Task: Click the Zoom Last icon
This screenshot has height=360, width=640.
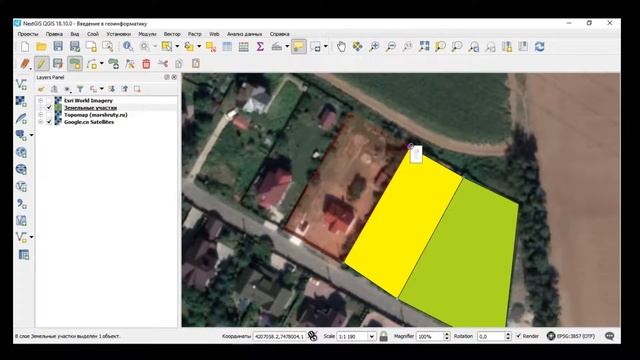Action: 473,47
